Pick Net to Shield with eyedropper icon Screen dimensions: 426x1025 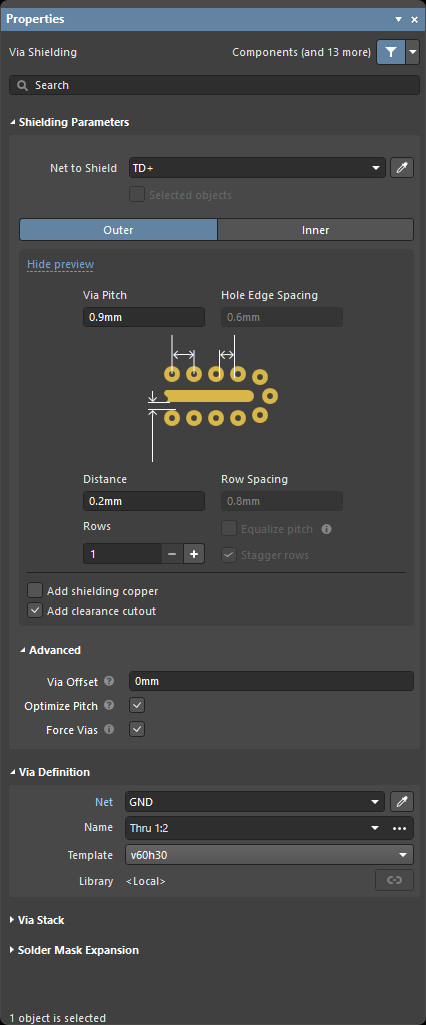402,168
